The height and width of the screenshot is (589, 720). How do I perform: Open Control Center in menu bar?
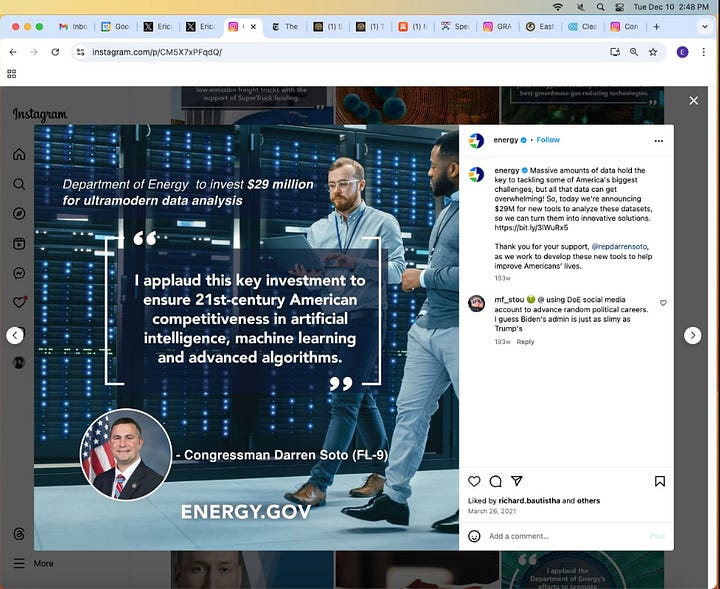619,7
